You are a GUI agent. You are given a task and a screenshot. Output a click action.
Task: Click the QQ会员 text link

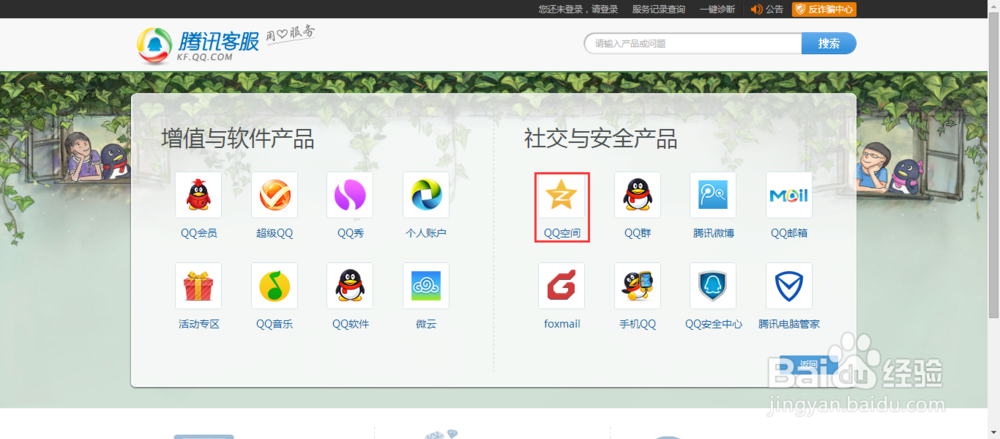[x=199, y=234]
